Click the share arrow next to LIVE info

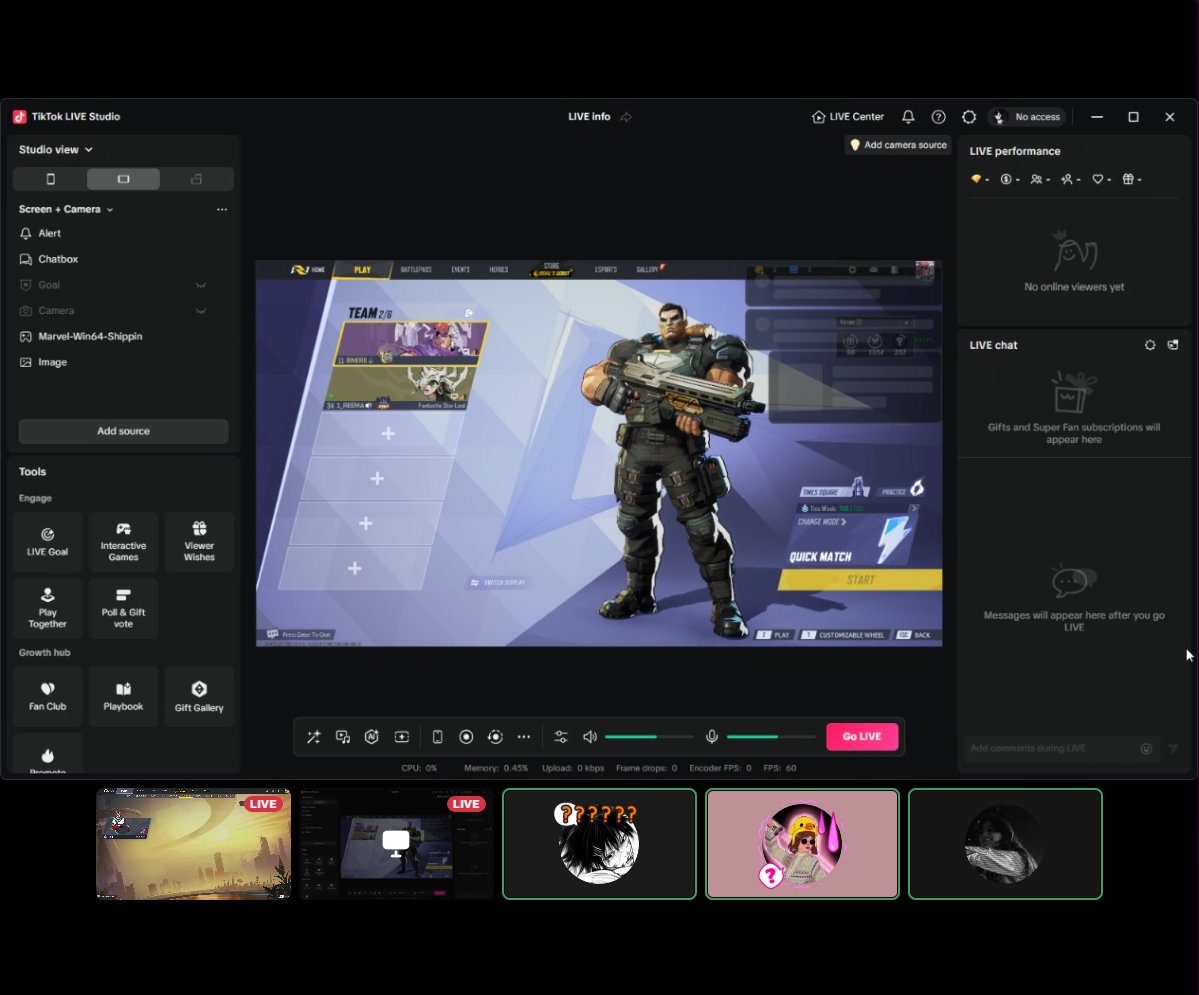click(x=626, y=117)
